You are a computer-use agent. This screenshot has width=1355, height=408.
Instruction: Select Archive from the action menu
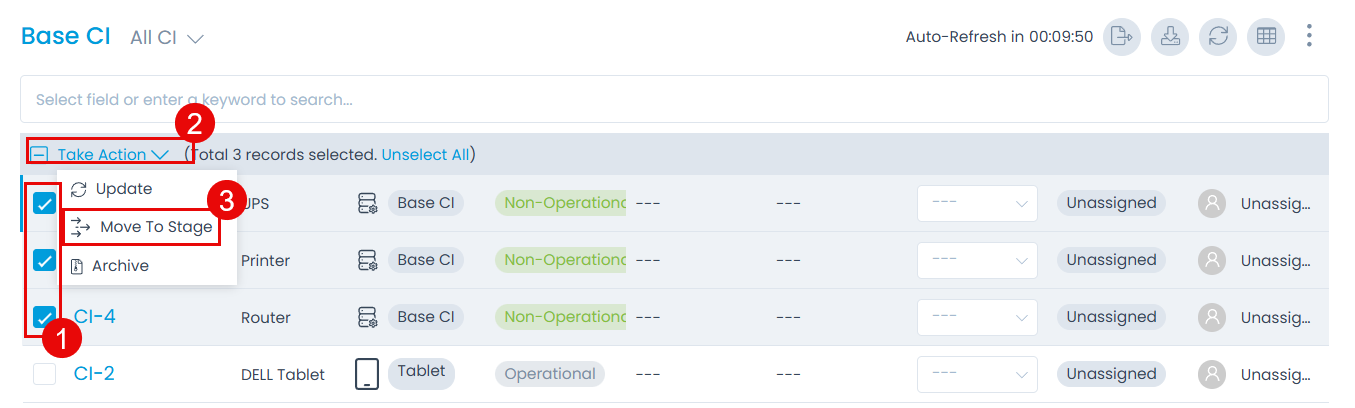click(x=120, y=266)
